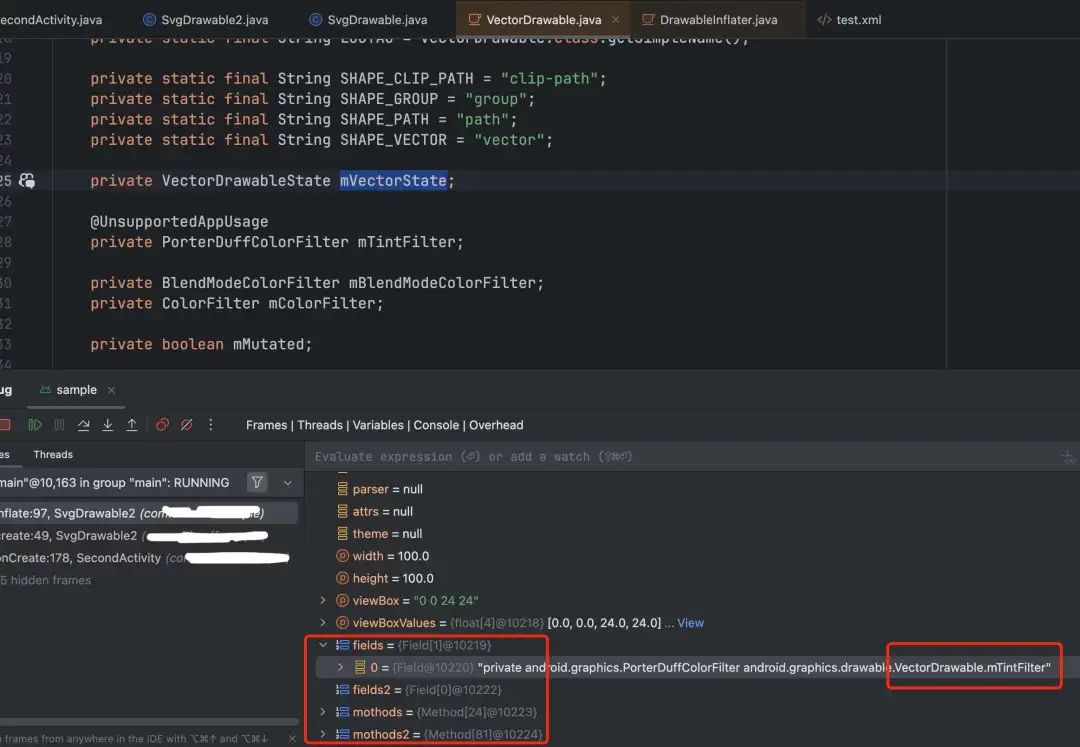Dismiss the frames hint at bottom
Image resolution: width=1080 pixels, height=747 pixels.
click(292, 739)
